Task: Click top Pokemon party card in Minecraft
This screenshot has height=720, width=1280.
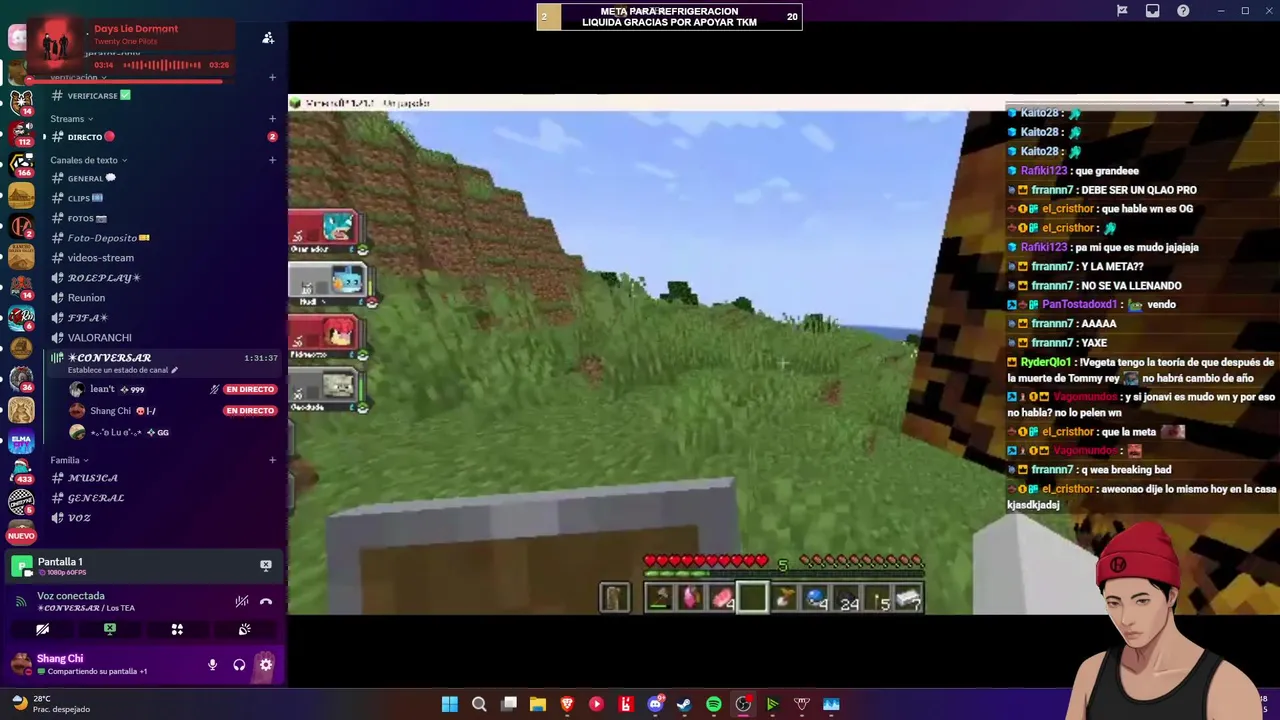Action: [x=330, y=231]
